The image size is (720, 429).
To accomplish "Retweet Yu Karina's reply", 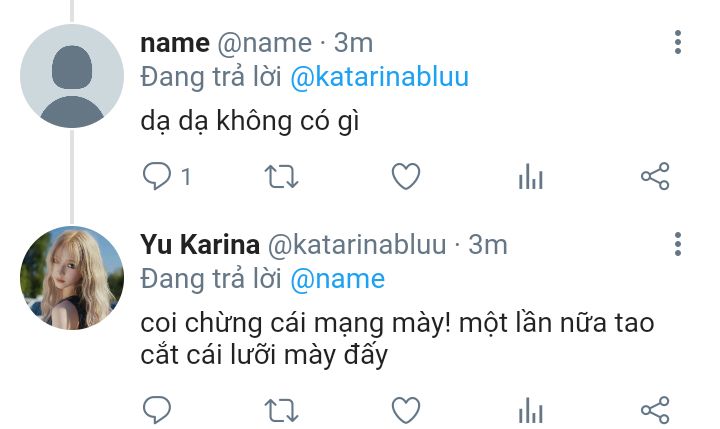I will (x=281, y=410).
